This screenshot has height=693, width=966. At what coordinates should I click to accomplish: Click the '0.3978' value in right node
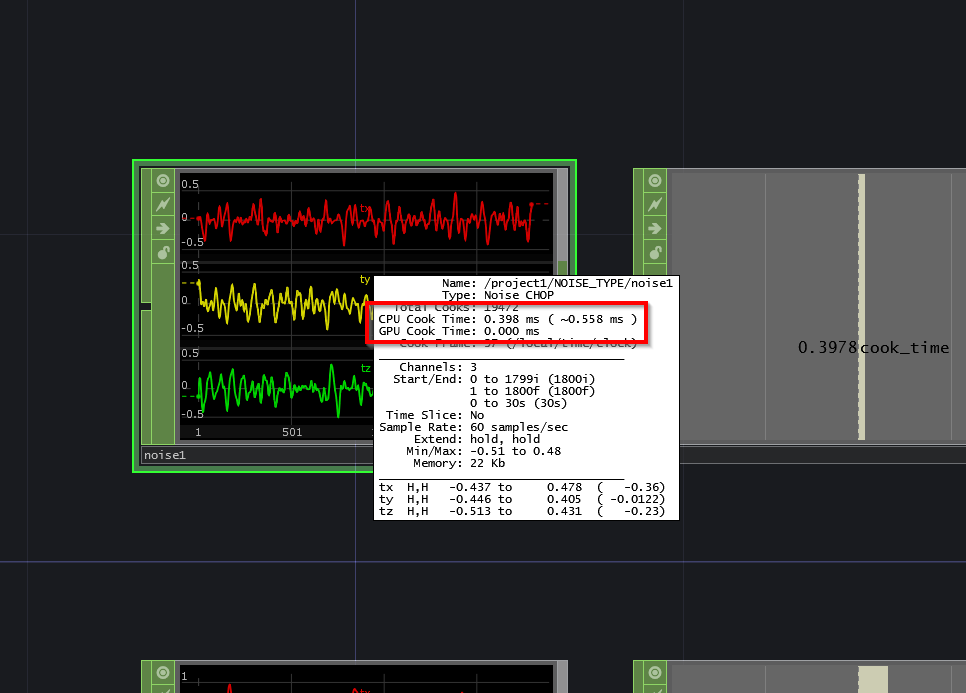coord(827,347)
